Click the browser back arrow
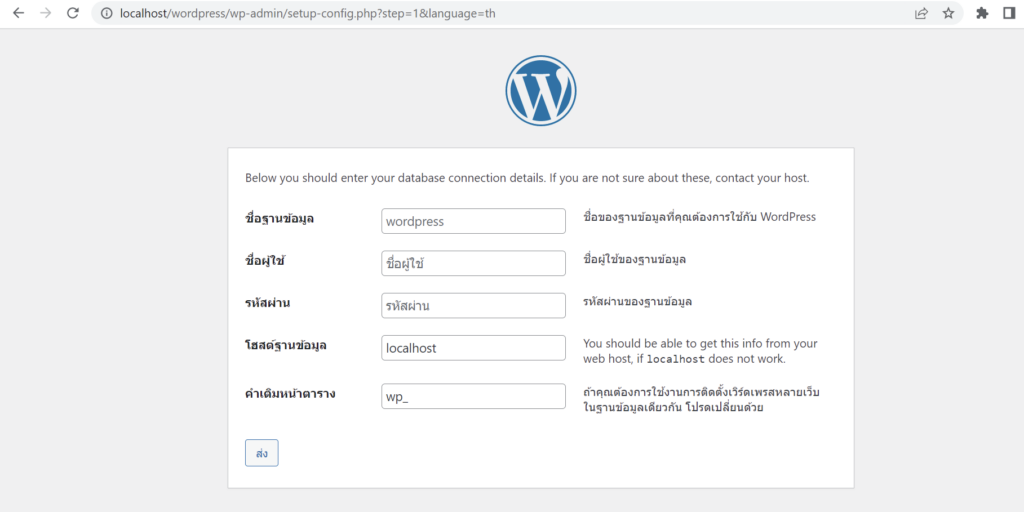The image size is (1024, 512). (18, 13)
